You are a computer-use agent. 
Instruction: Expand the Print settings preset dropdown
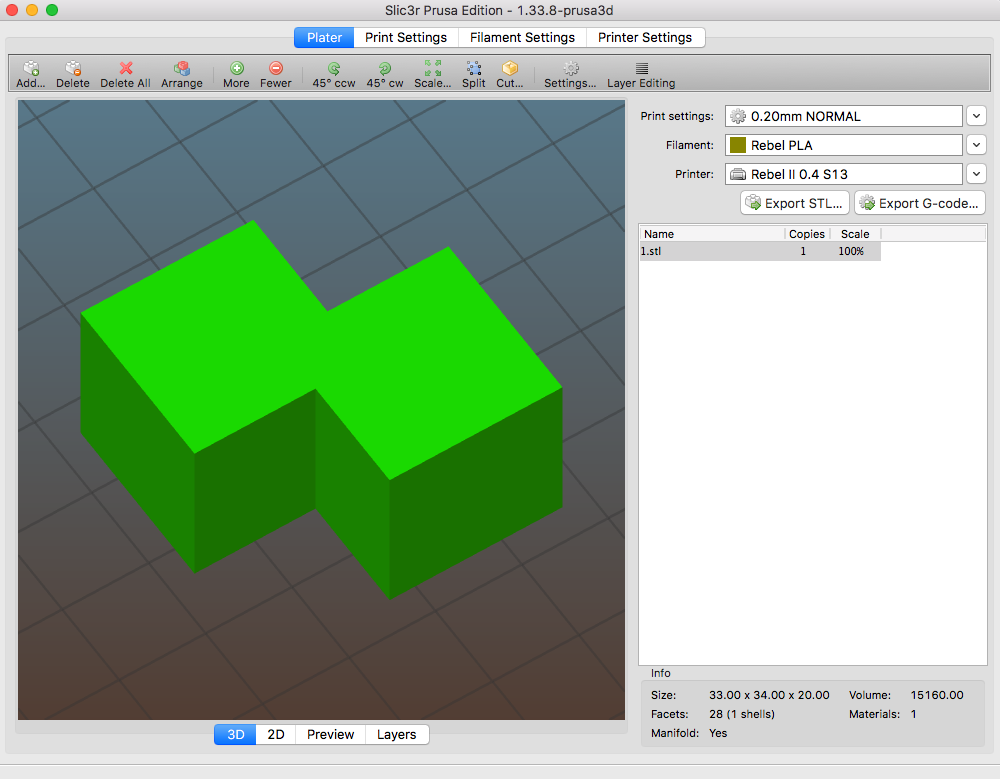click(x=976, y=116)
